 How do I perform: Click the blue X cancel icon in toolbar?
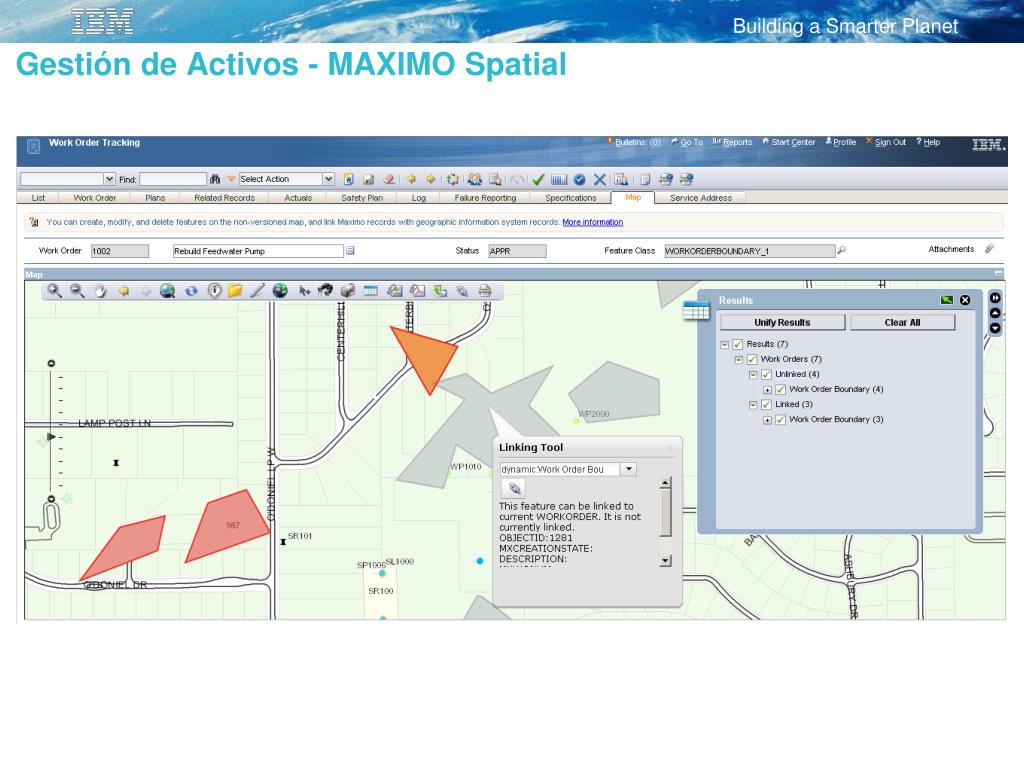coord(600,179)
